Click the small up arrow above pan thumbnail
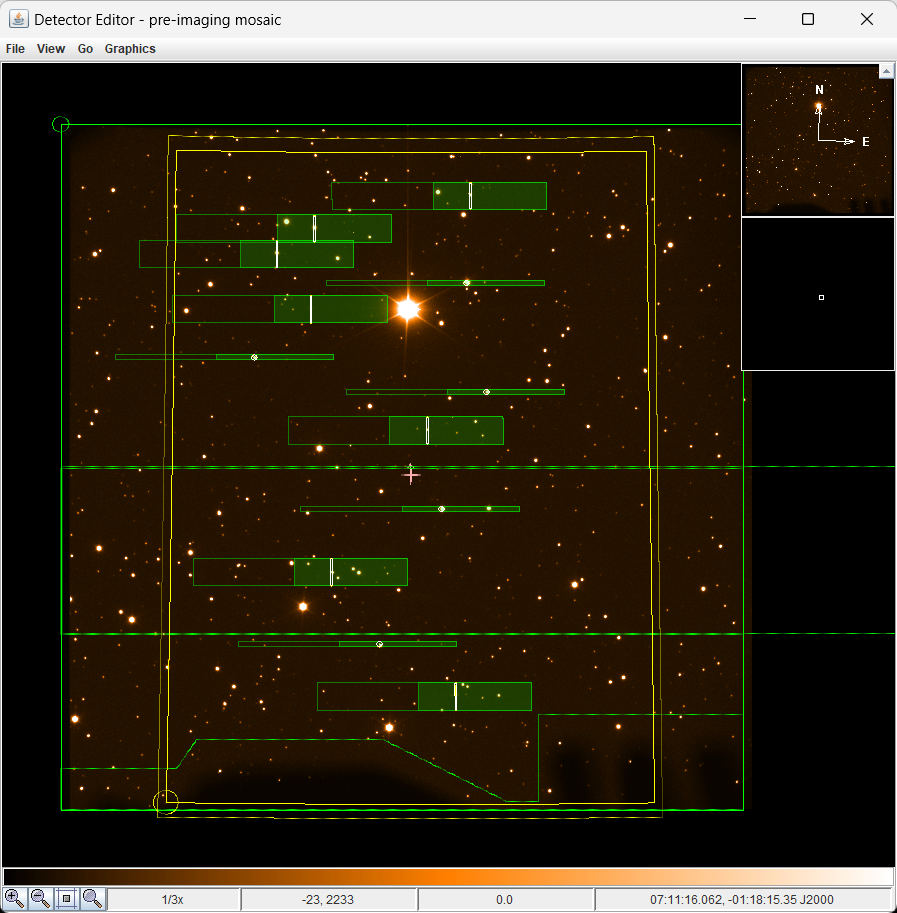897x913 pixels. point(886,71)
